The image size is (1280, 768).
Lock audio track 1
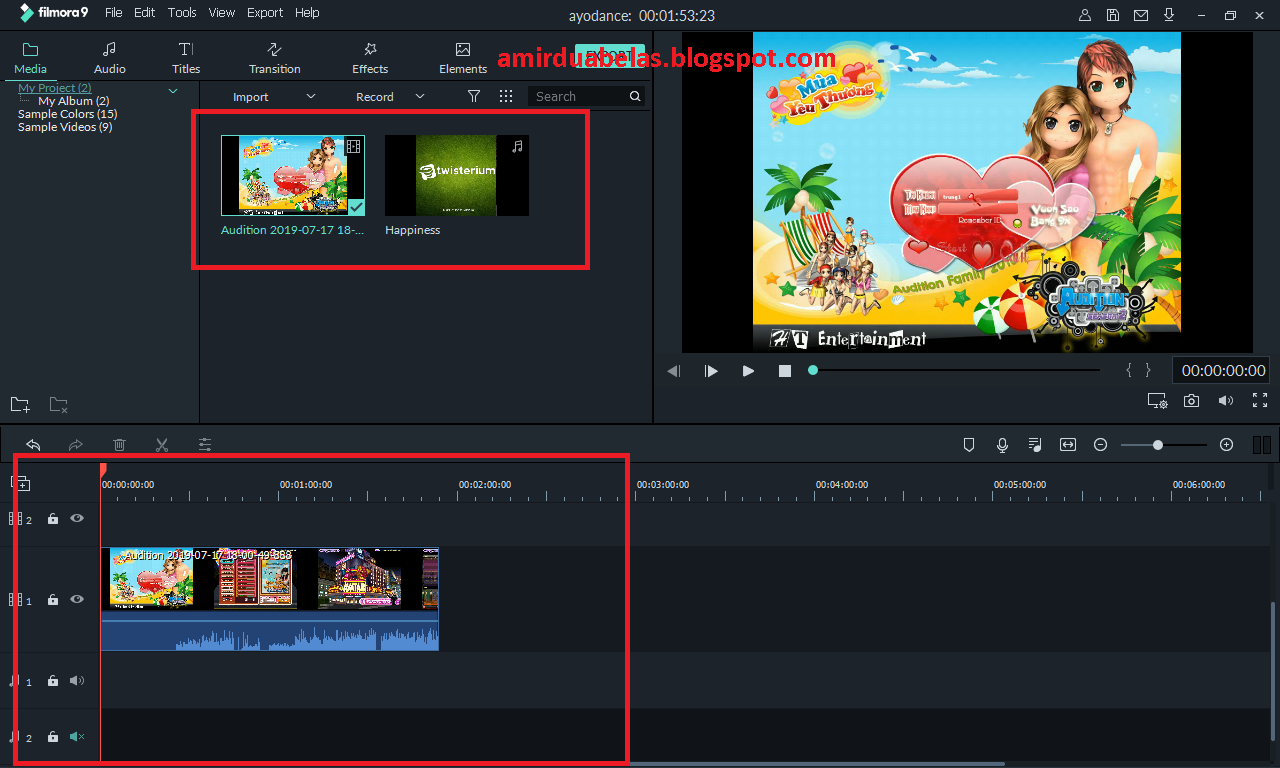click(x=53, y=681)
